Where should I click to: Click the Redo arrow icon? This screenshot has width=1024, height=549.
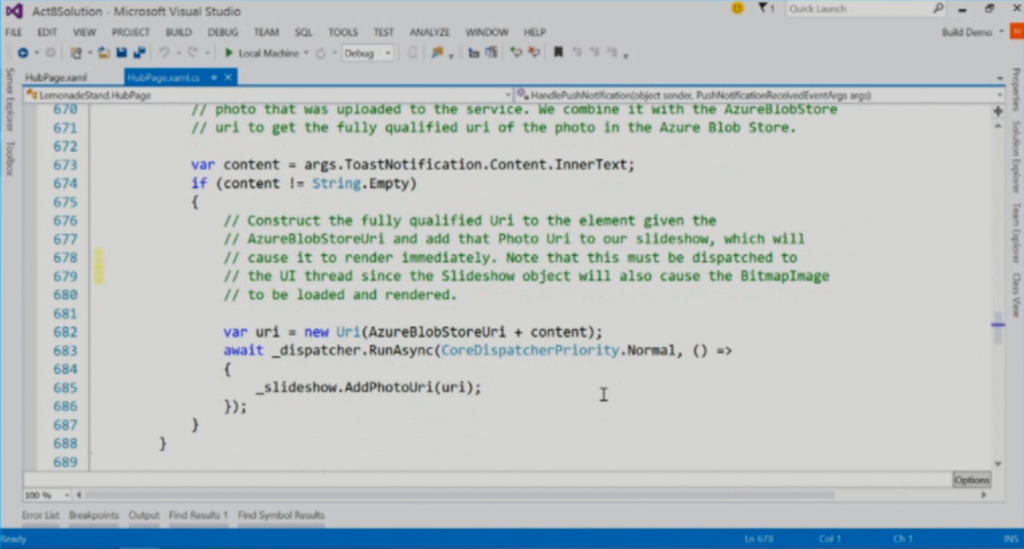193,53
